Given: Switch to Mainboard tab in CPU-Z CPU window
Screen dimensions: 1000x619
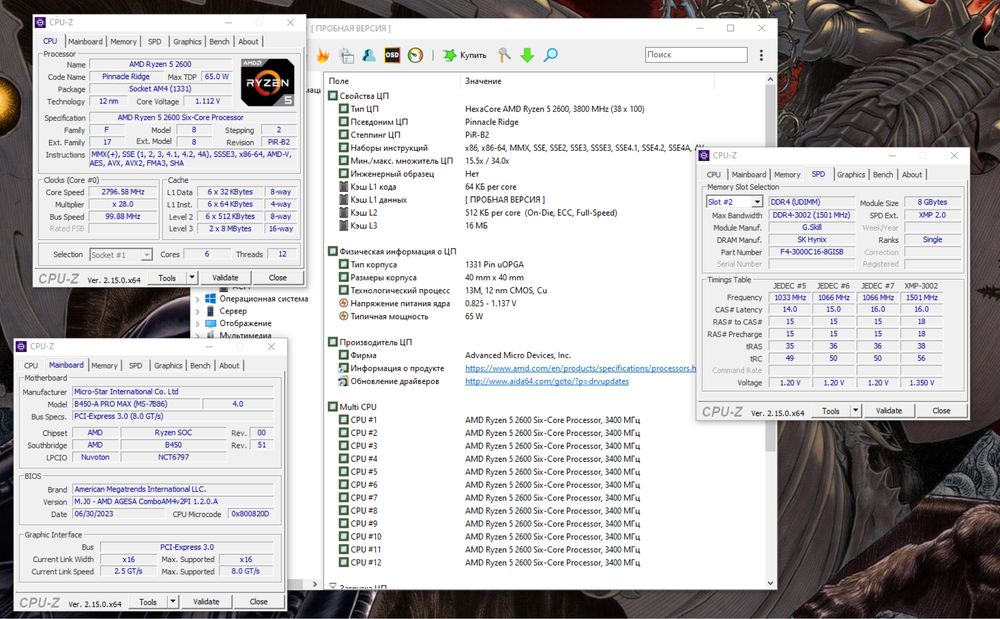Looking at the screenshot, I should pyautogui.click(x=85, y=41).
